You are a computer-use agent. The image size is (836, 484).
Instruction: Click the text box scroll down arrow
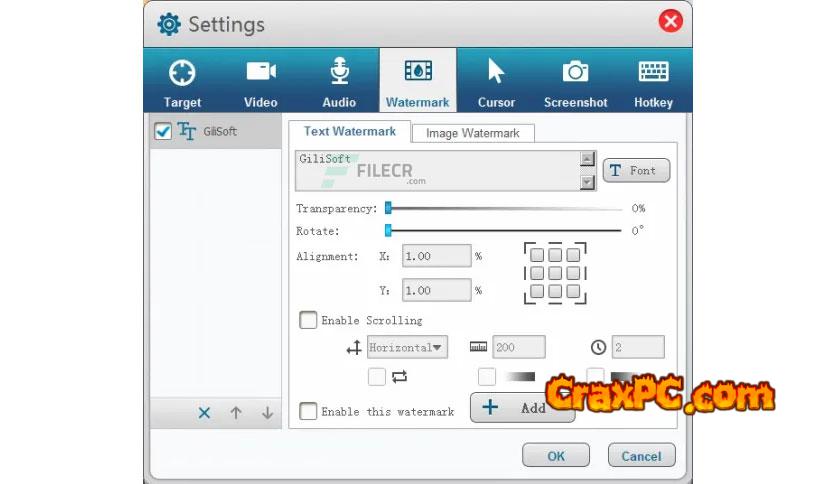587,182
